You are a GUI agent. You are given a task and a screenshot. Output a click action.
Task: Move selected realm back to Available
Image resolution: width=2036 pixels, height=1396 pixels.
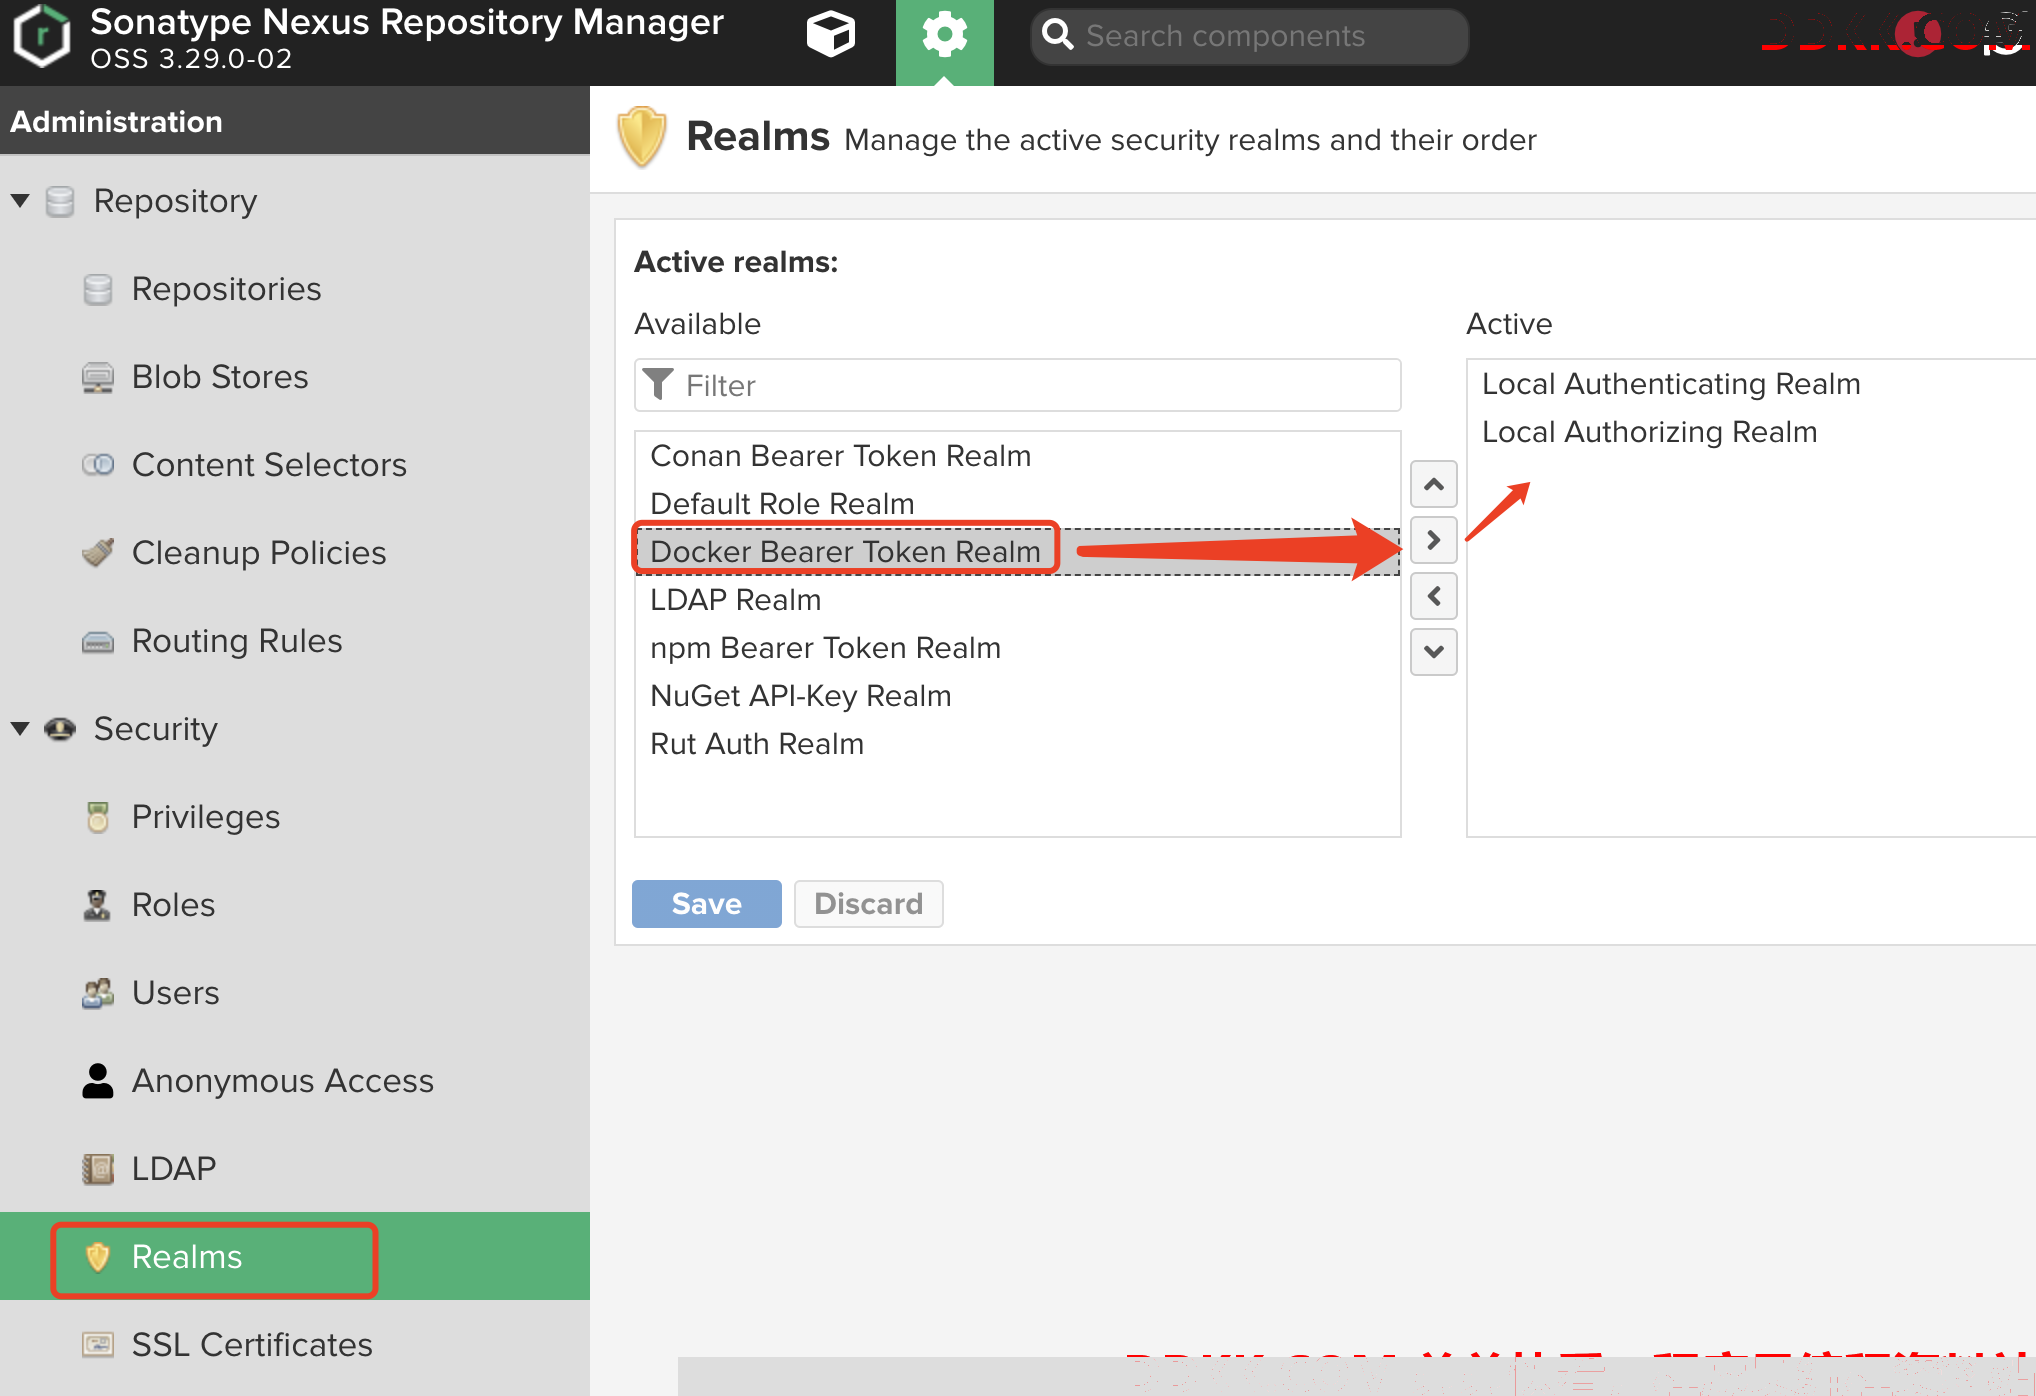click(1433, 596)
